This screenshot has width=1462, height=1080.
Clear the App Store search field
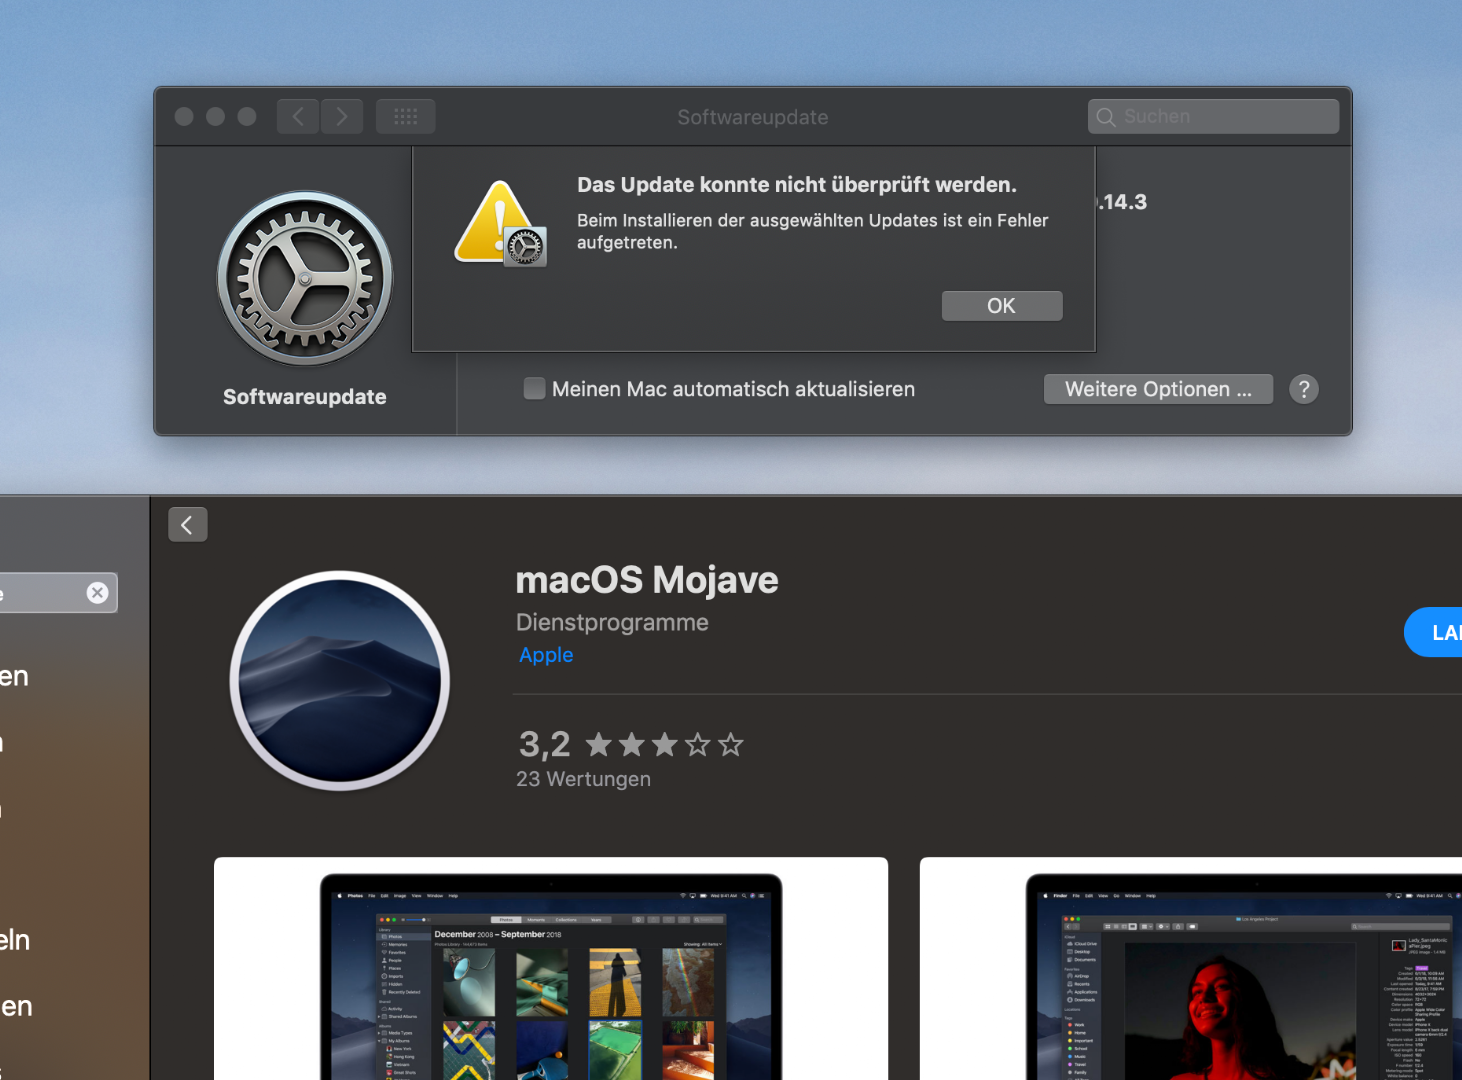pos(97,593)
